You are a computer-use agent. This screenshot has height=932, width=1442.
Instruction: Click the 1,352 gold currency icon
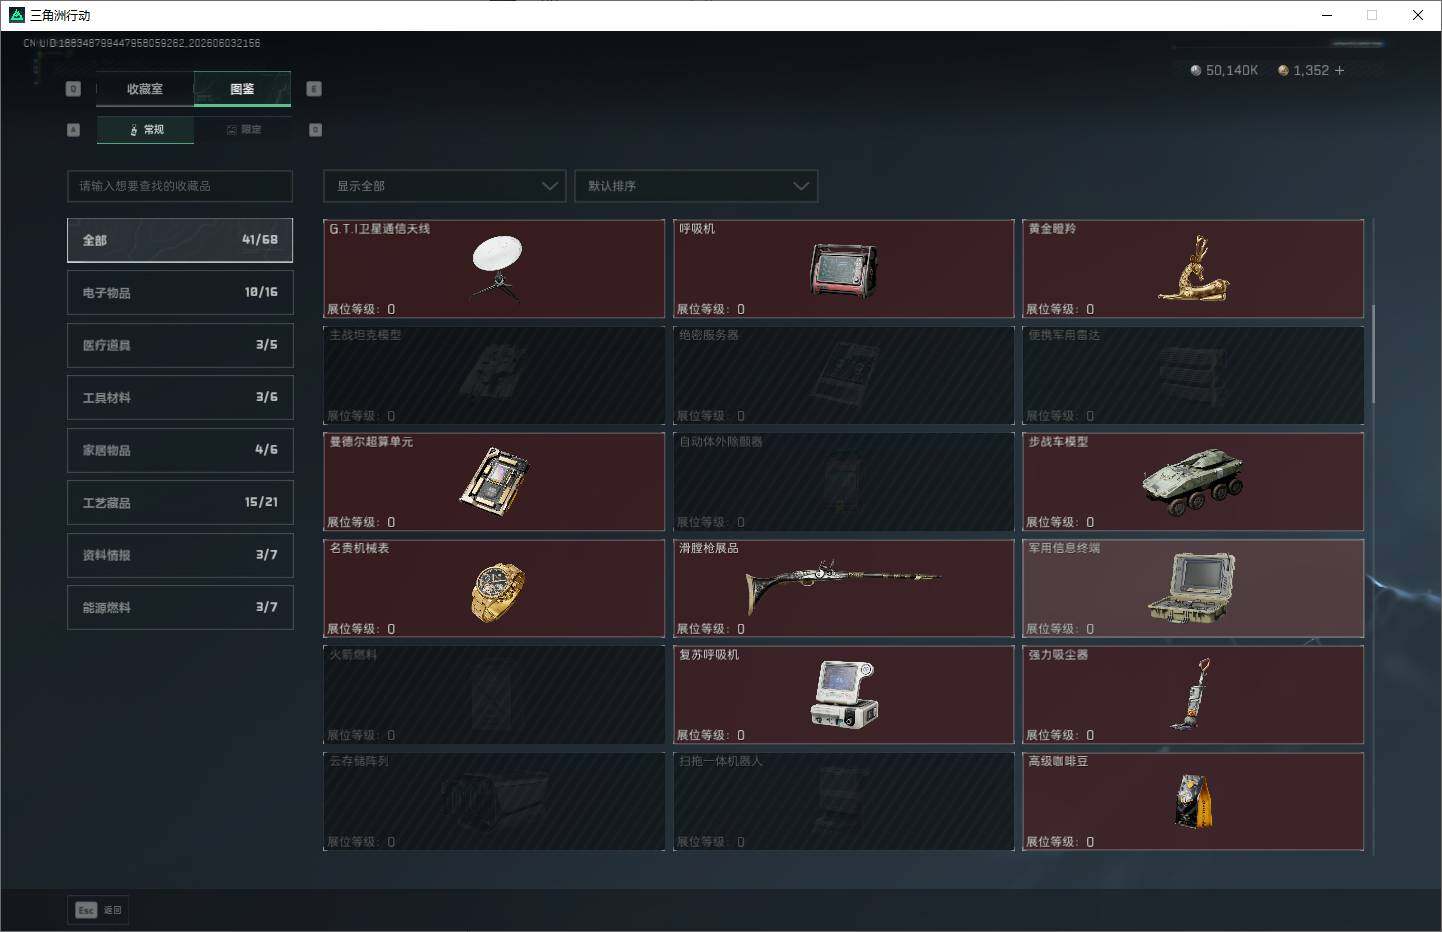pos(1283,70)
